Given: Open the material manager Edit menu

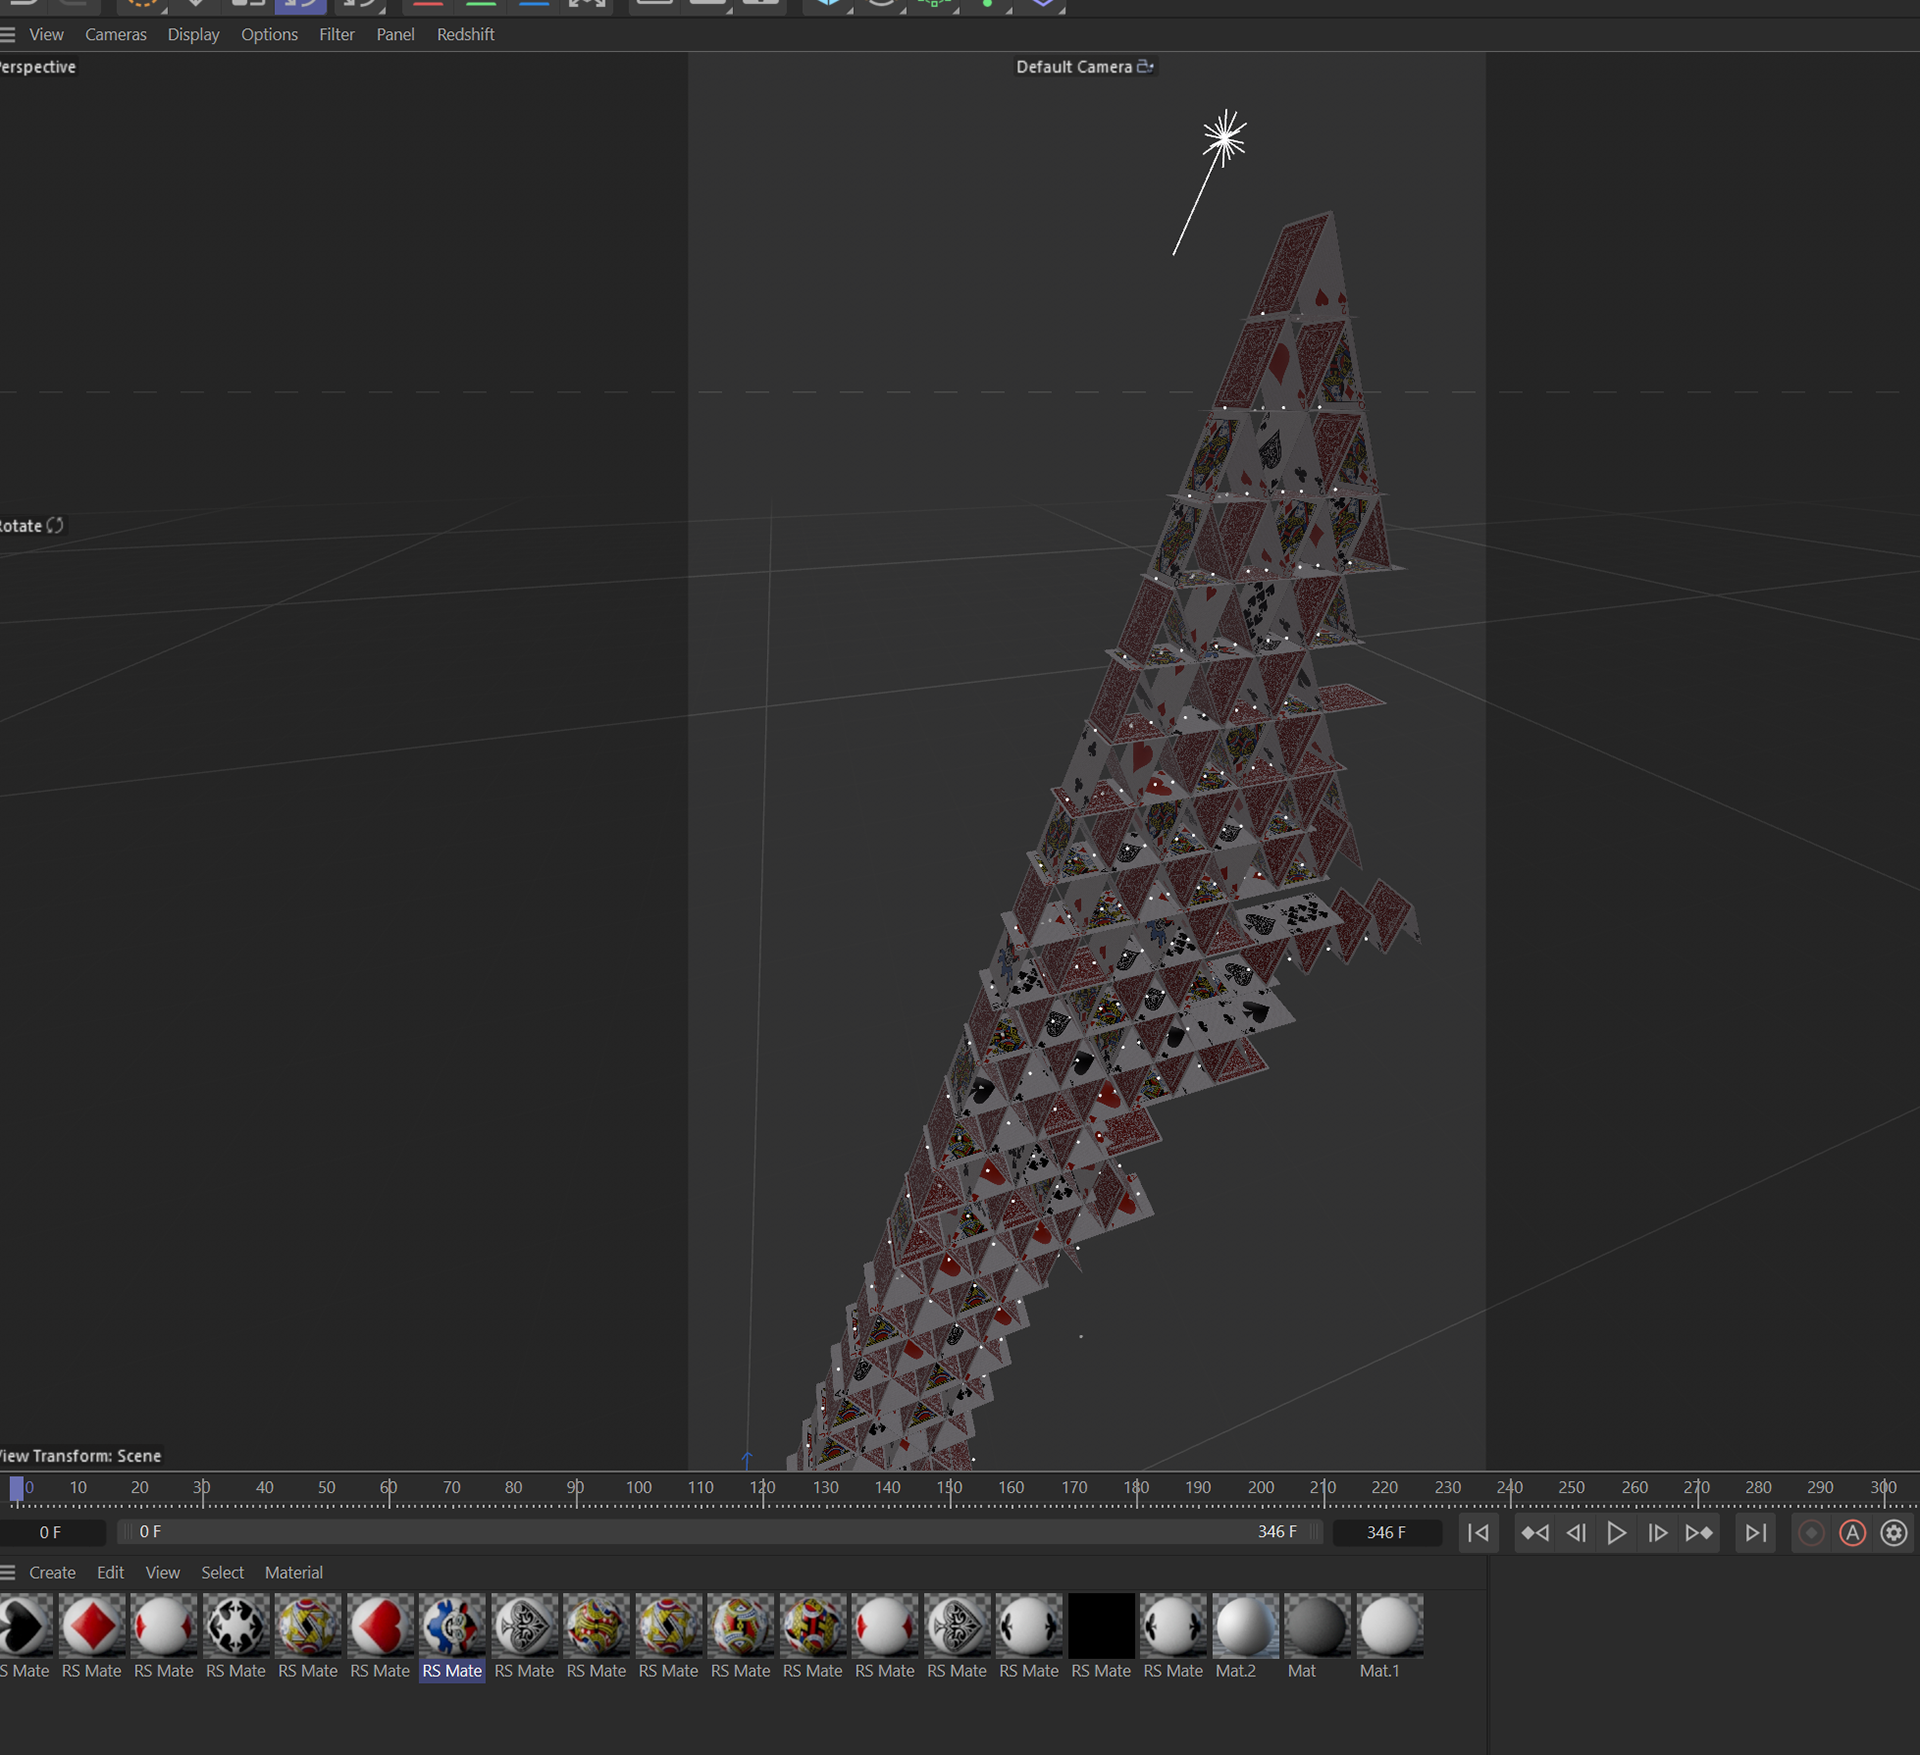Looking at the screenshot, I should click(x=110, y=1573).
